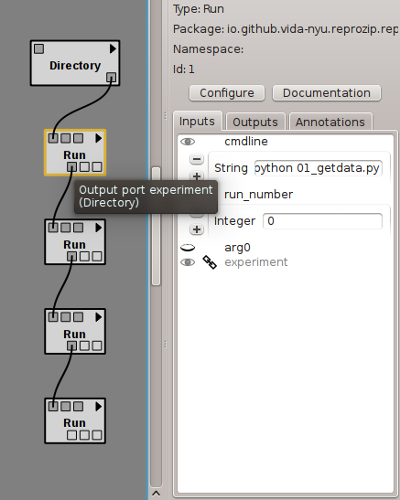
Task: Click the run_number Integer input field
Action: (x=323, y=221)
